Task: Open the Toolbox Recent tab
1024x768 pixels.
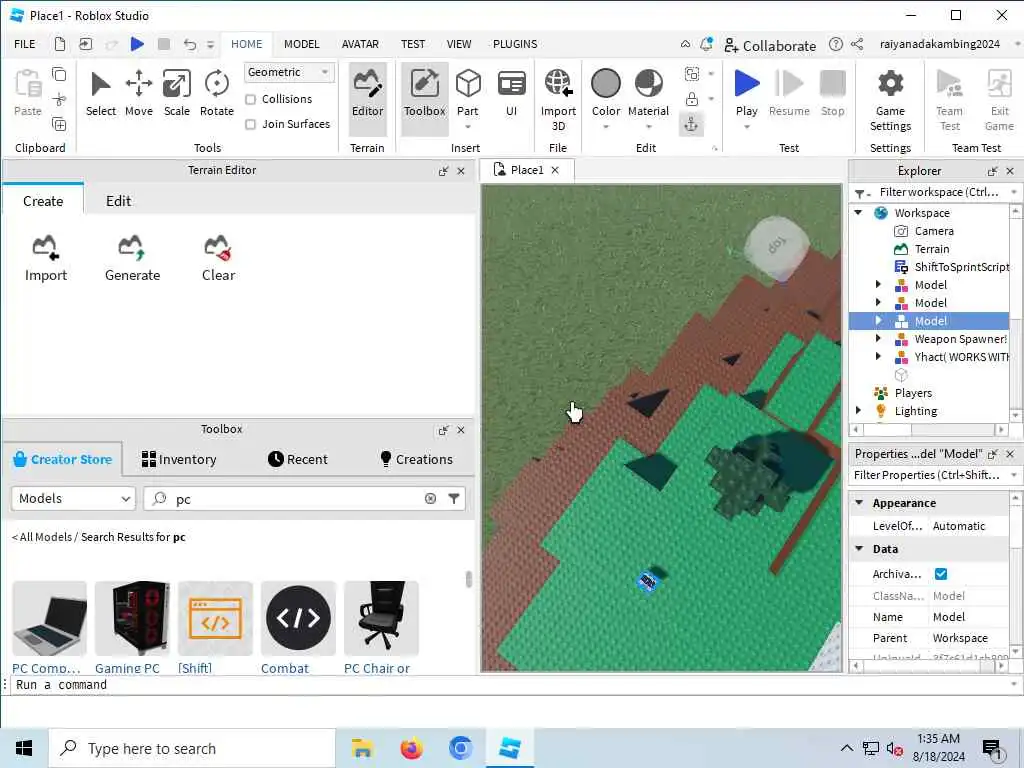Action: (298, 459)
